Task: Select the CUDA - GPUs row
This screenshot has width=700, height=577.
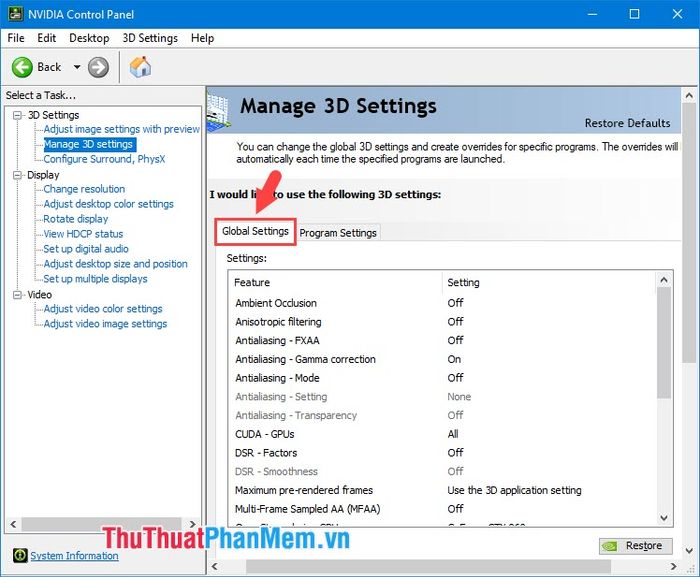Action: point(442,434)
